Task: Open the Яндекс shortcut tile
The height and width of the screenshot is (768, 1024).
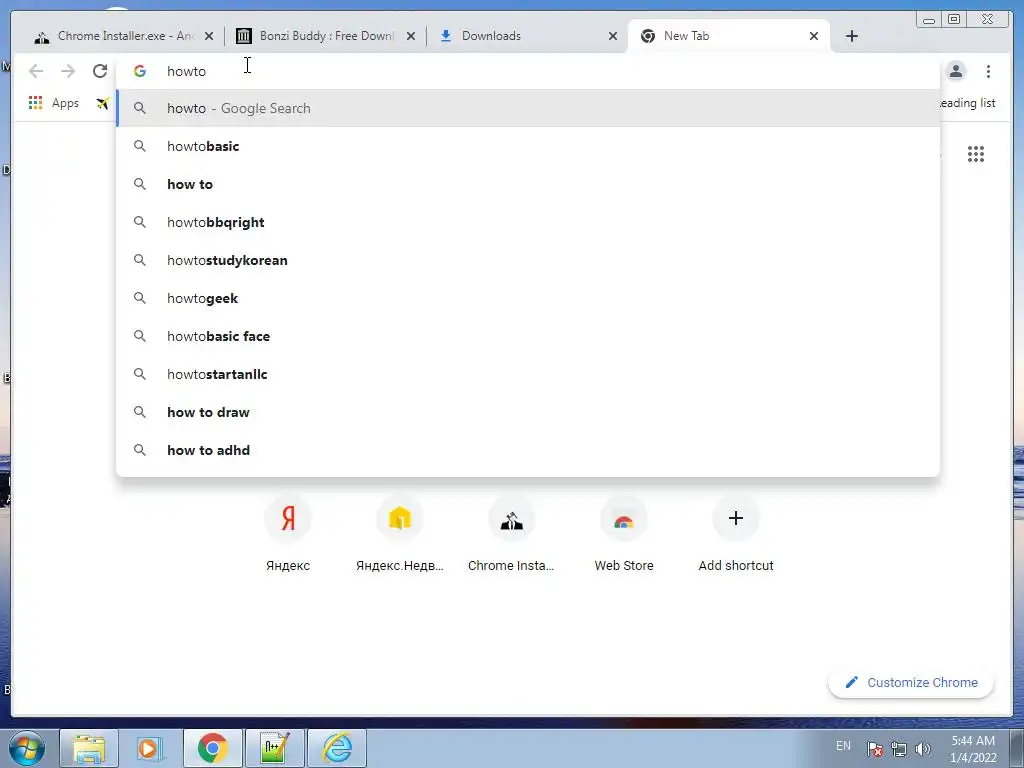Action: click(x=288, y=534)
